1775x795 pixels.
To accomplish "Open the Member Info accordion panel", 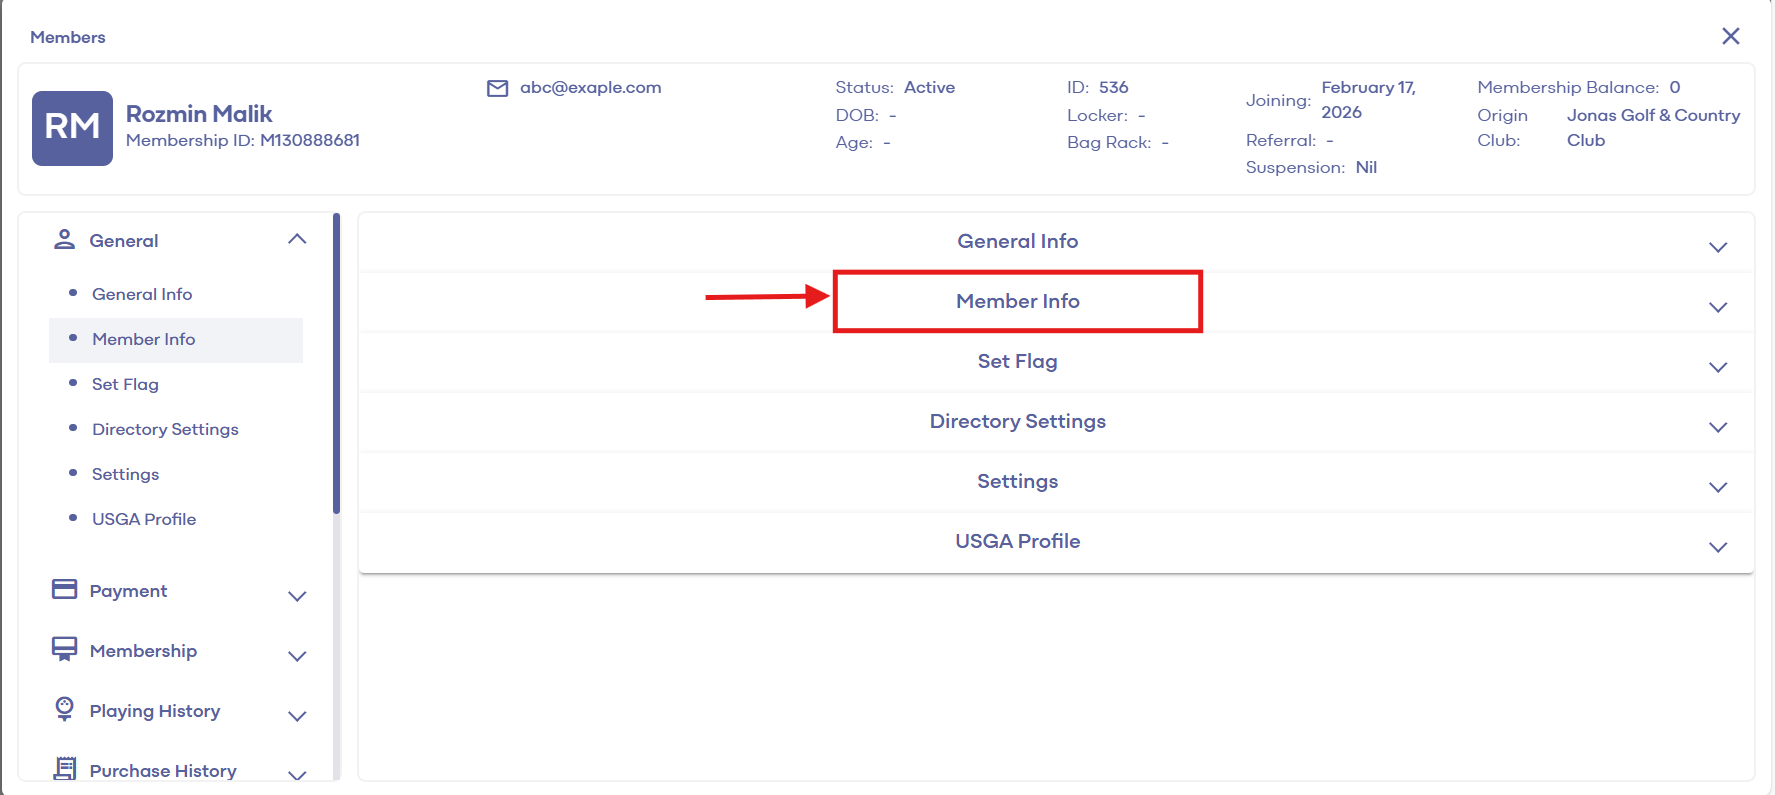I will [1017, 301].
